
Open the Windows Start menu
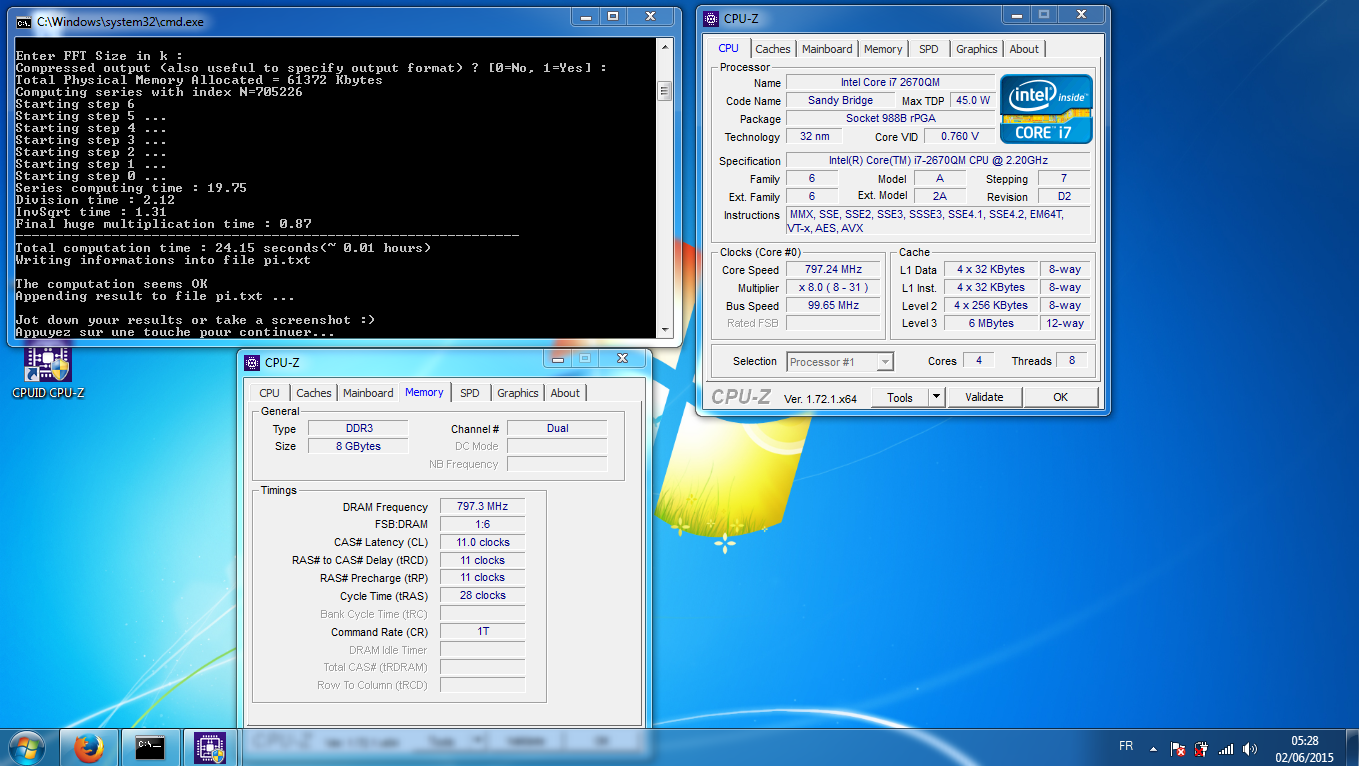click(x=26, y=747)
